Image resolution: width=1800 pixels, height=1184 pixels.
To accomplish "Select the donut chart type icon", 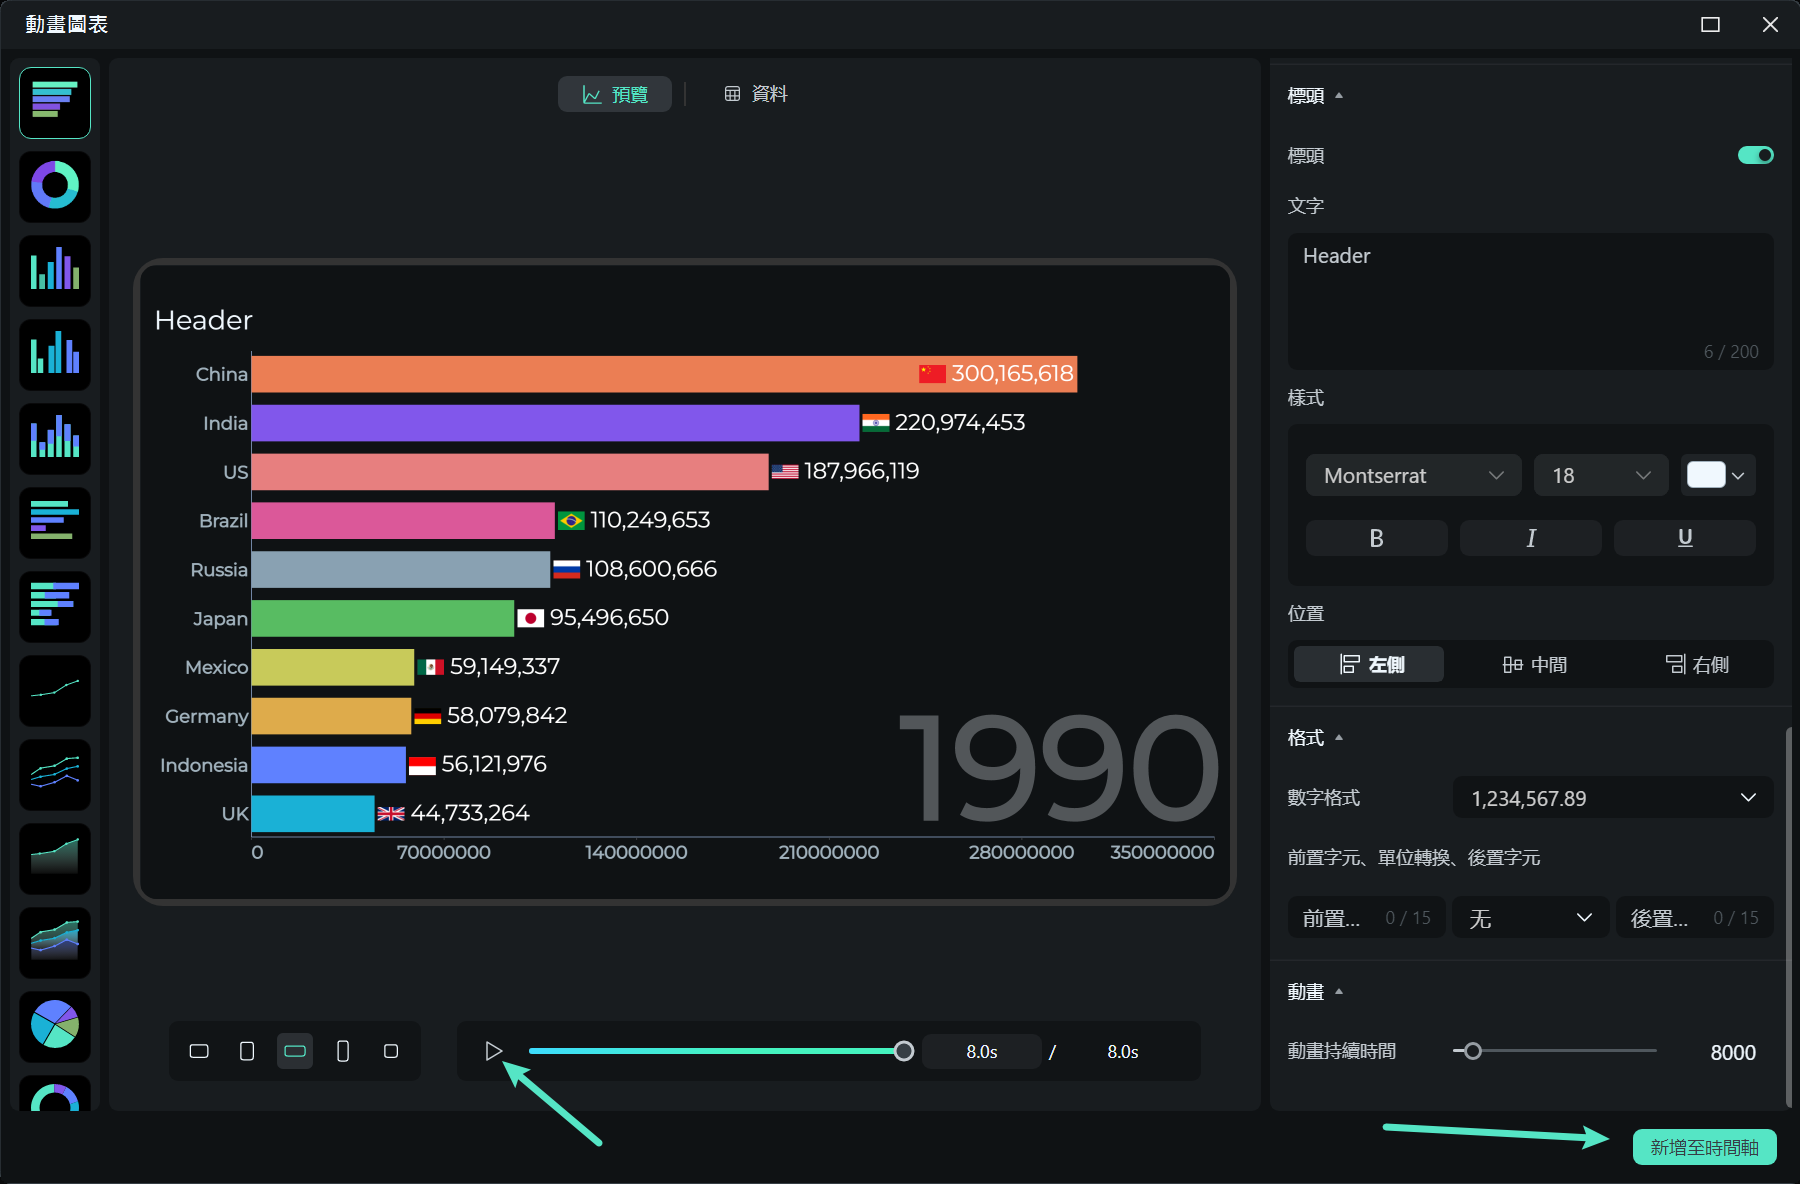I will click(55, 186).
